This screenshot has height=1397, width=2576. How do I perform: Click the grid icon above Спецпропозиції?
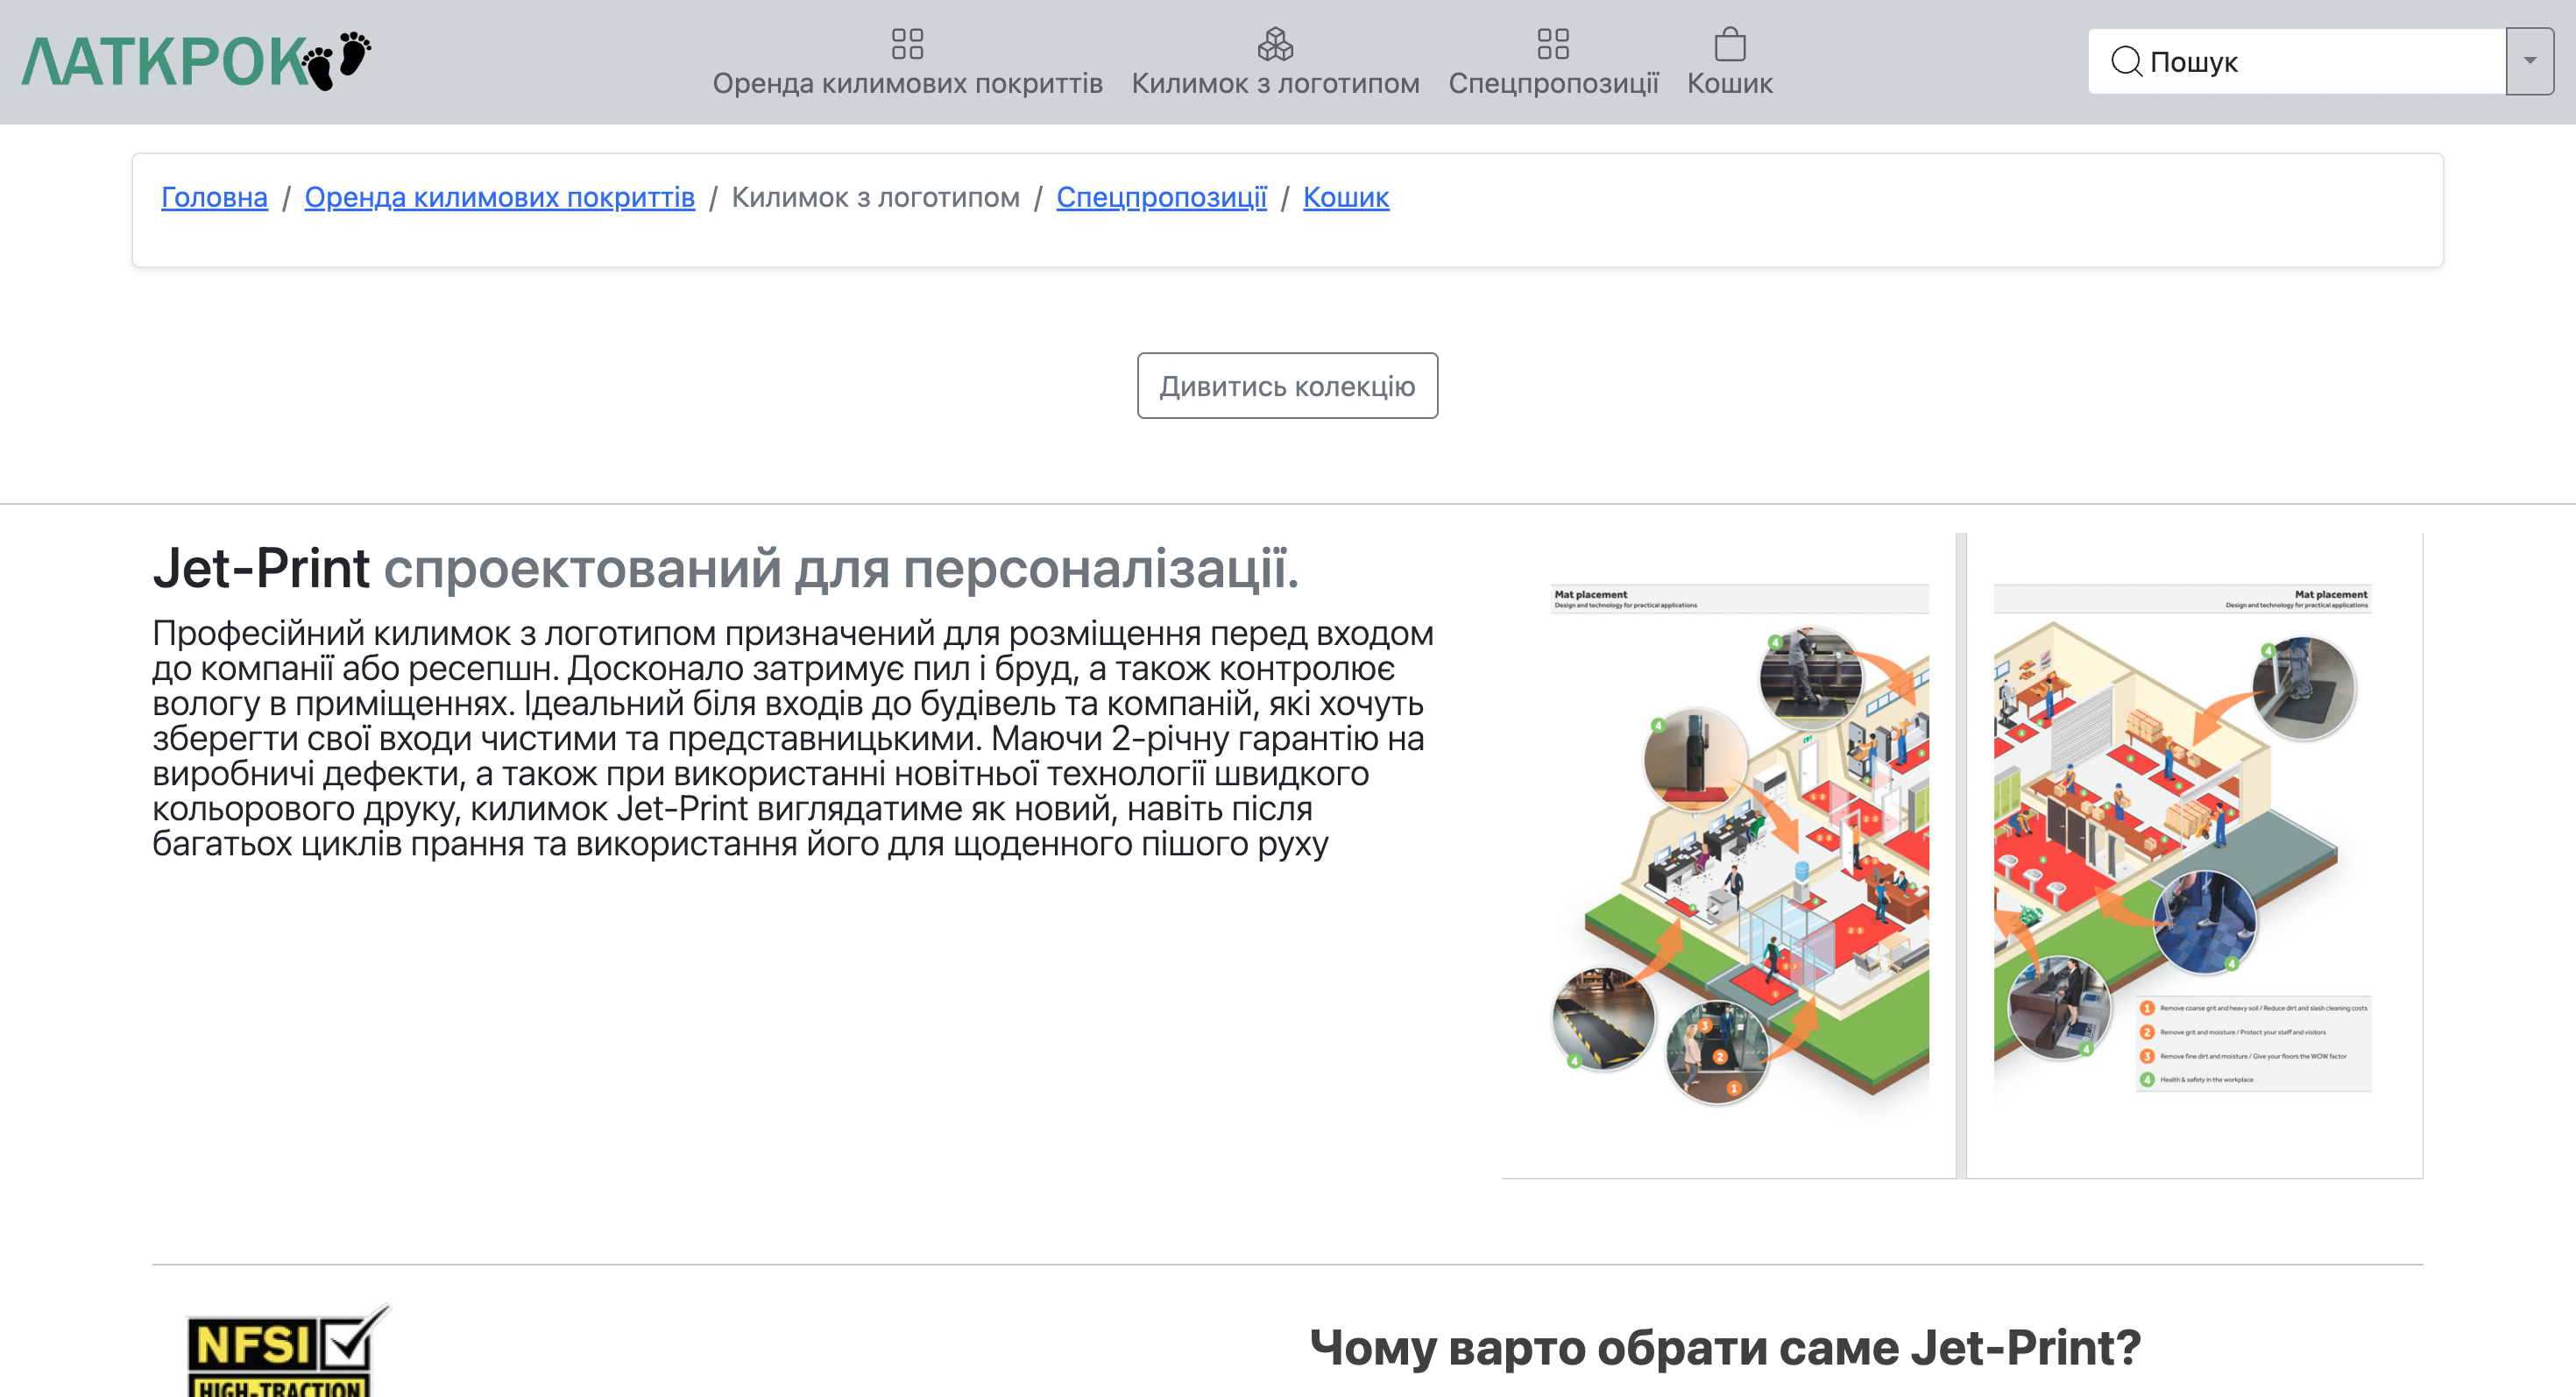tap(1553, 44)
